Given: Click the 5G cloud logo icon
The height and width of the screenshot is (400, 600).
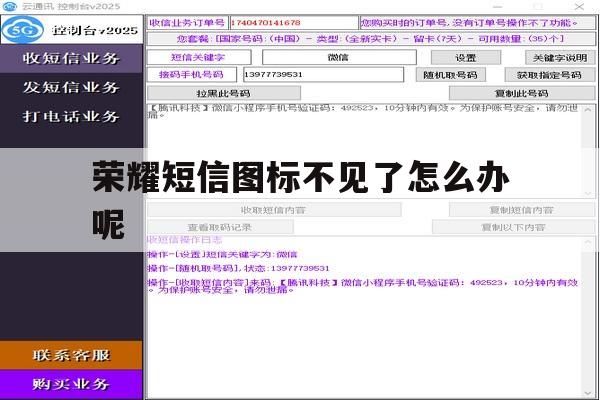Looking at the screenshot, I should pyautogui.click(x=22, y=30).
